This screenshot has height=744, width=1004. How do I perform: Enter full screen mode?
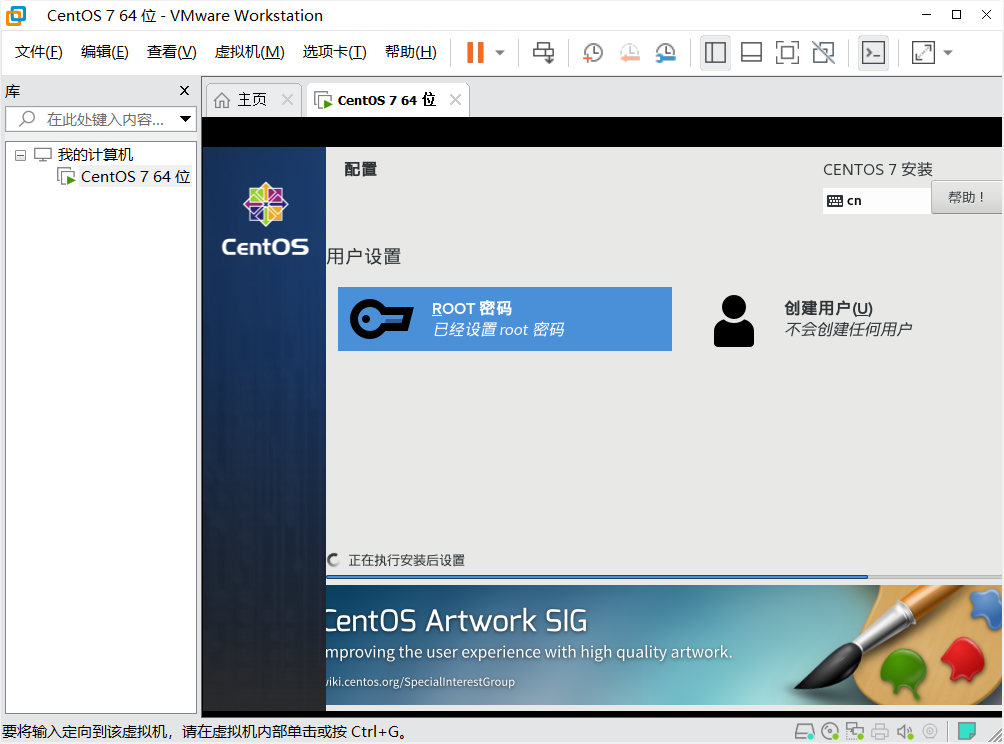click(787, 53)
